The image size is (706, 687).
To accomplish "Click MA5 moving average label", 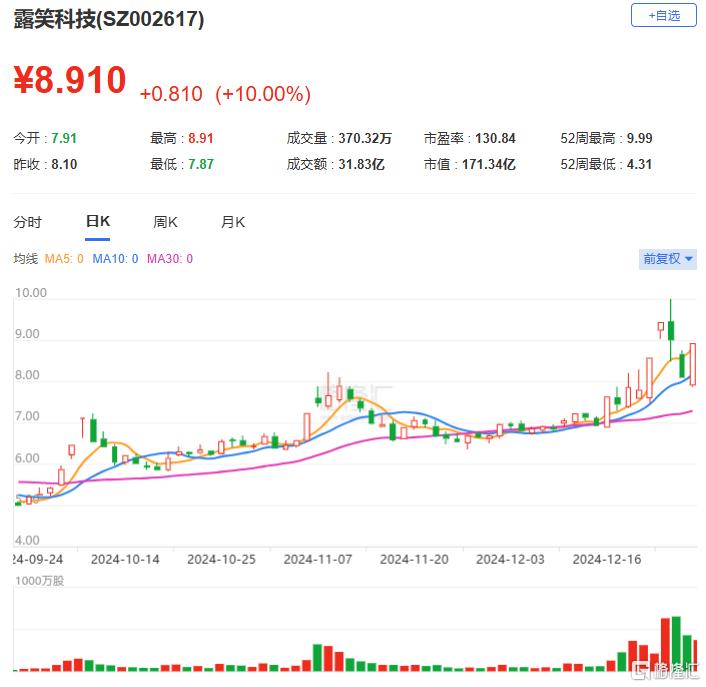I will (64, 259).
